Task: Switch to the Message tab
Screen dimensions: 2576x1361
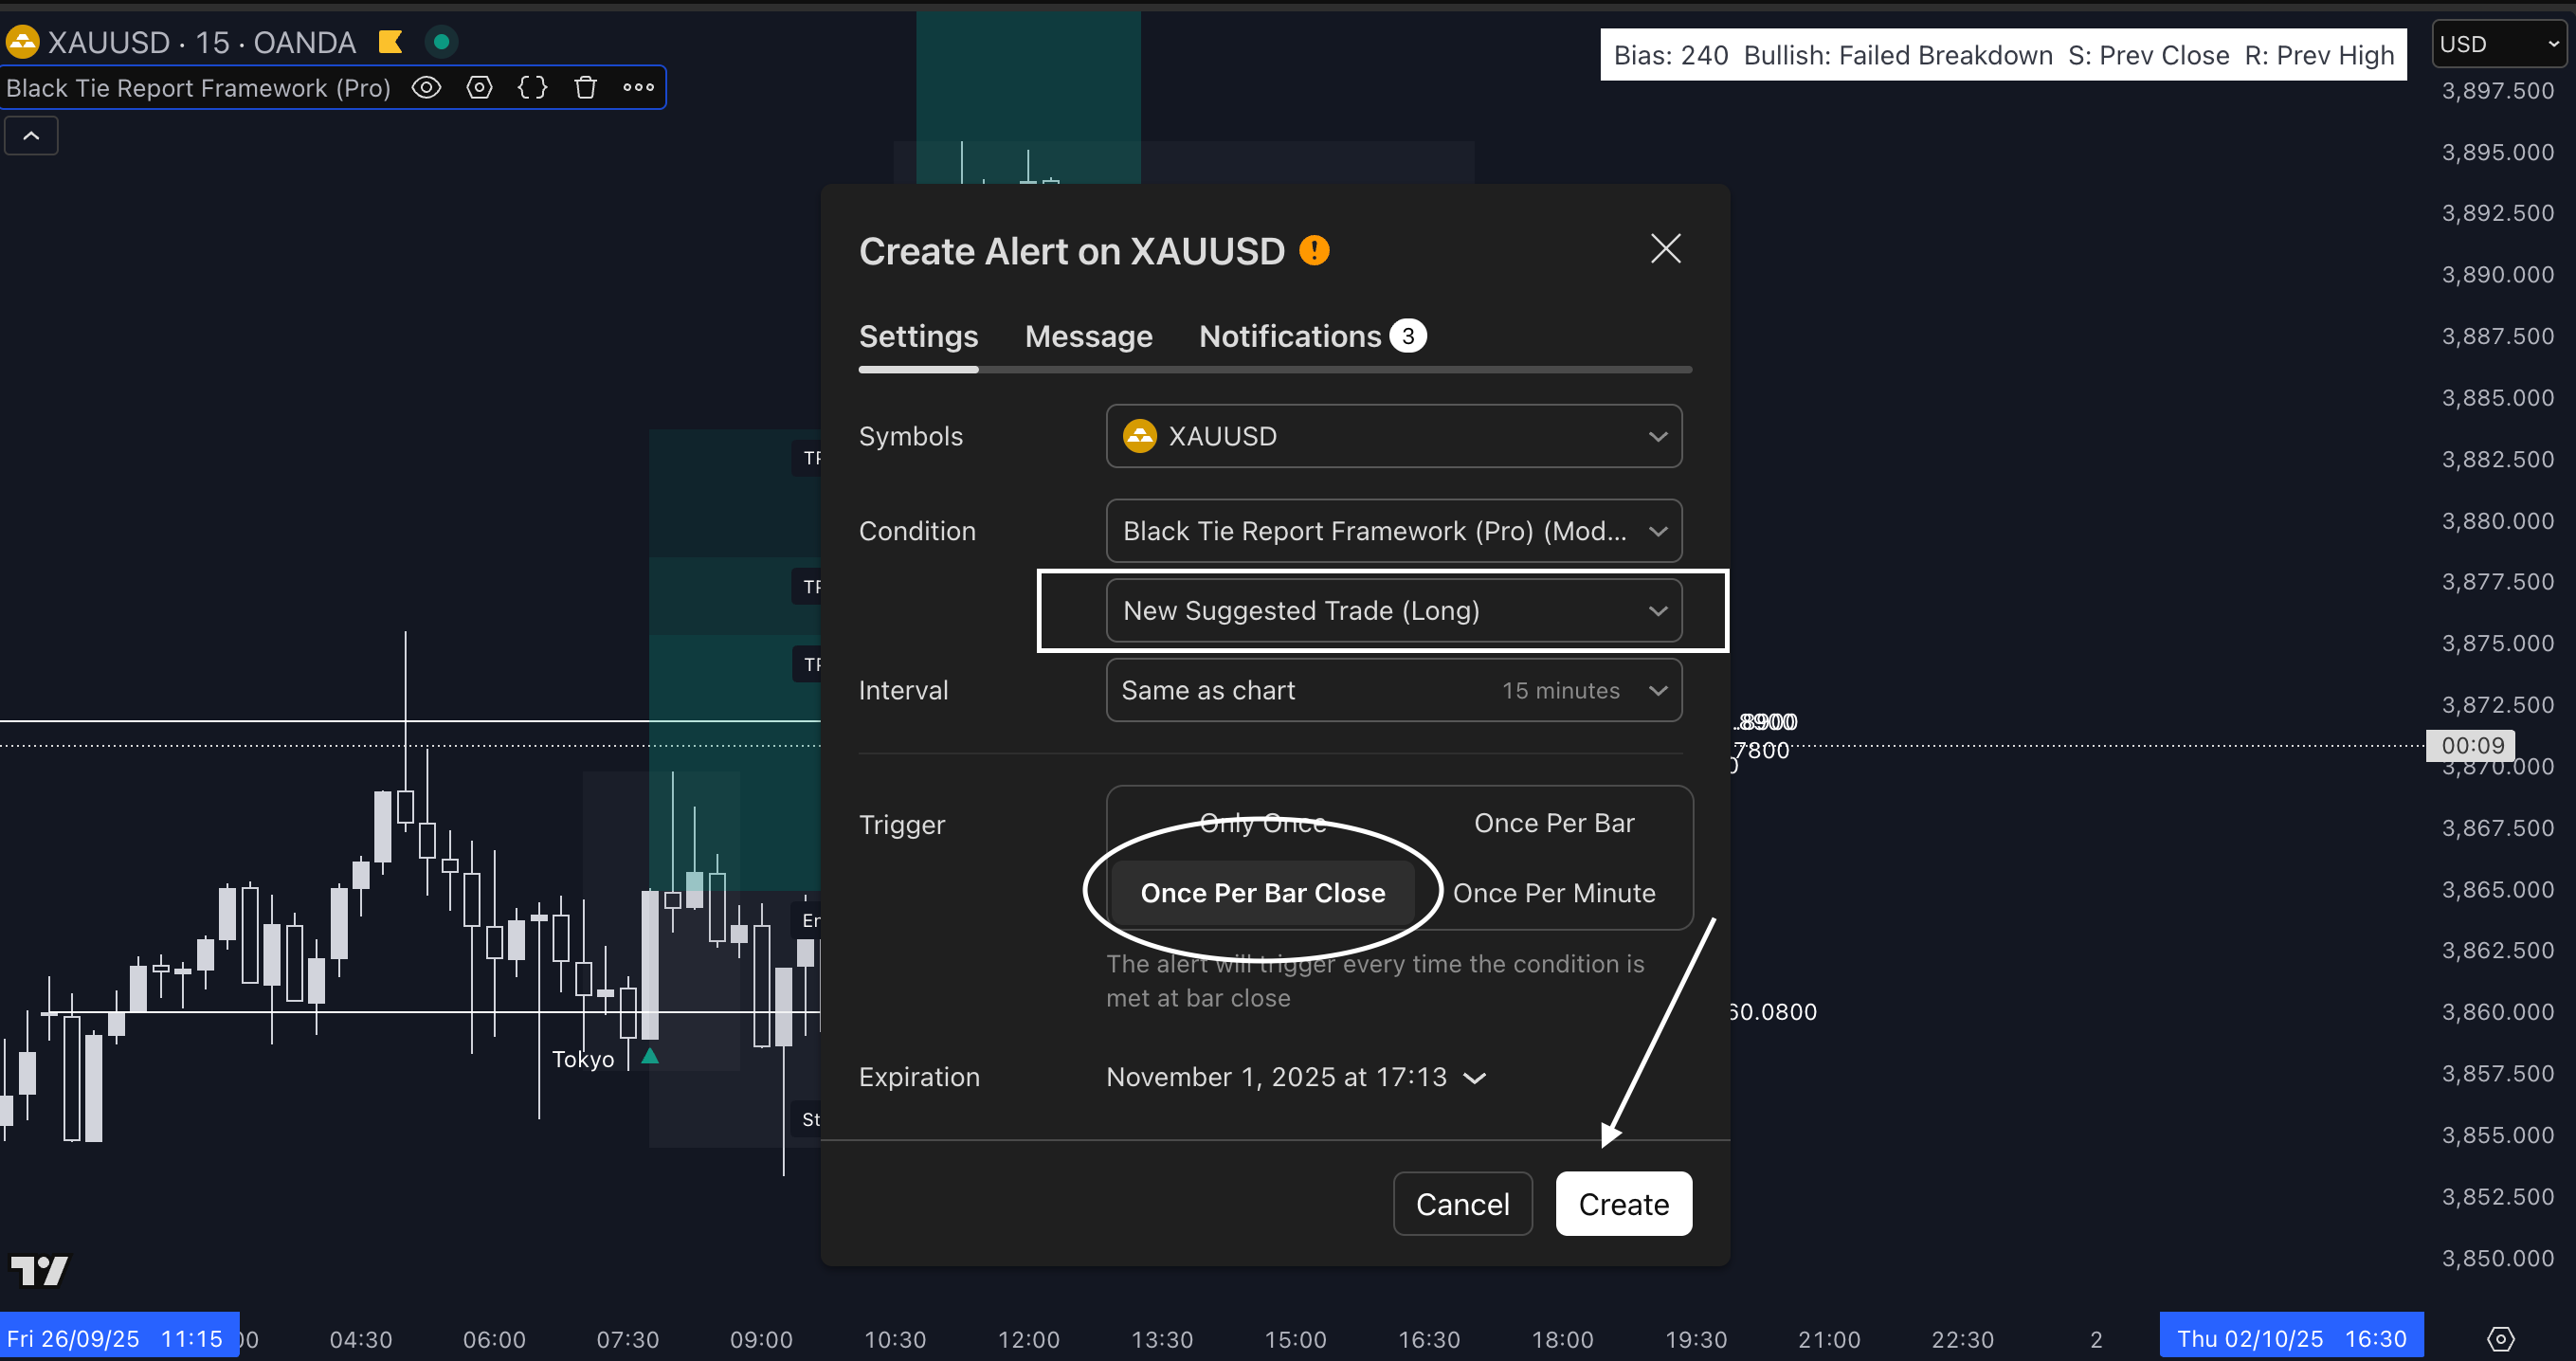Action: coord(1088,336)
